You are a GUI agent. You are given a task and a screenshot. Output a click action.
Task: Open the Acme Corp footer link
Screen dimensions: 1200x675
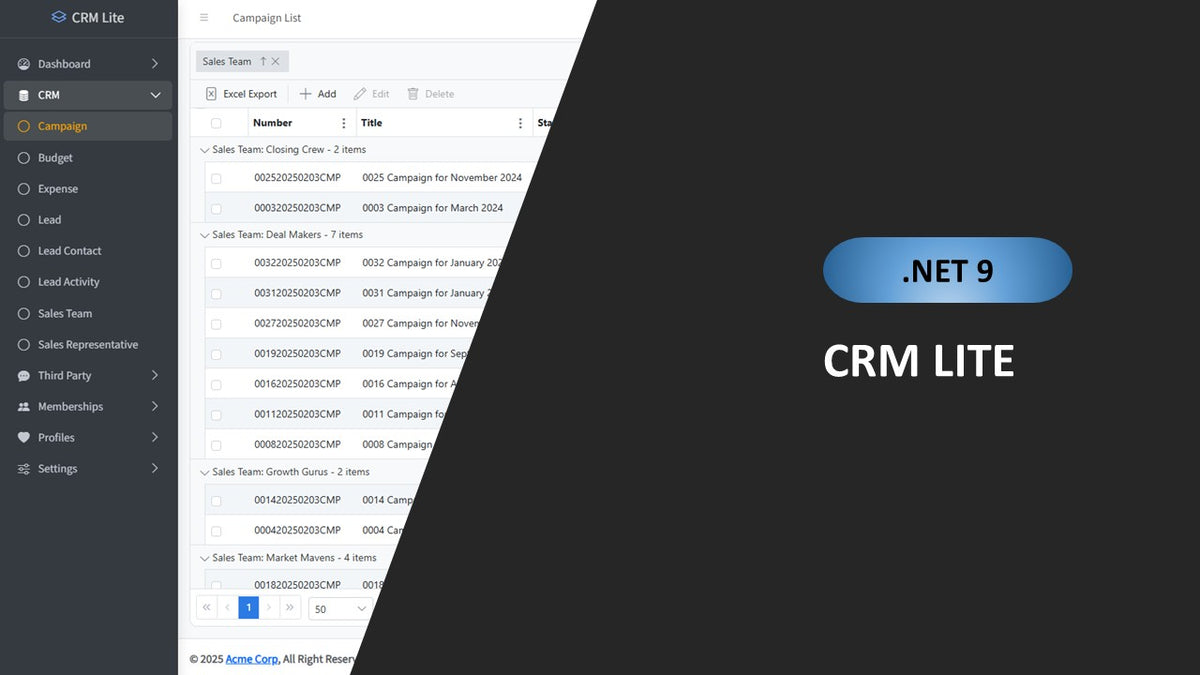[251, 659]
